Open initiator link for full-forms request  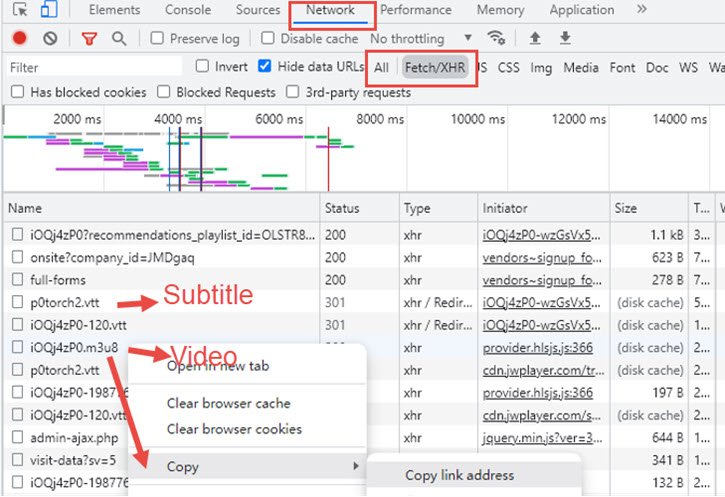[x=542, y=280]
